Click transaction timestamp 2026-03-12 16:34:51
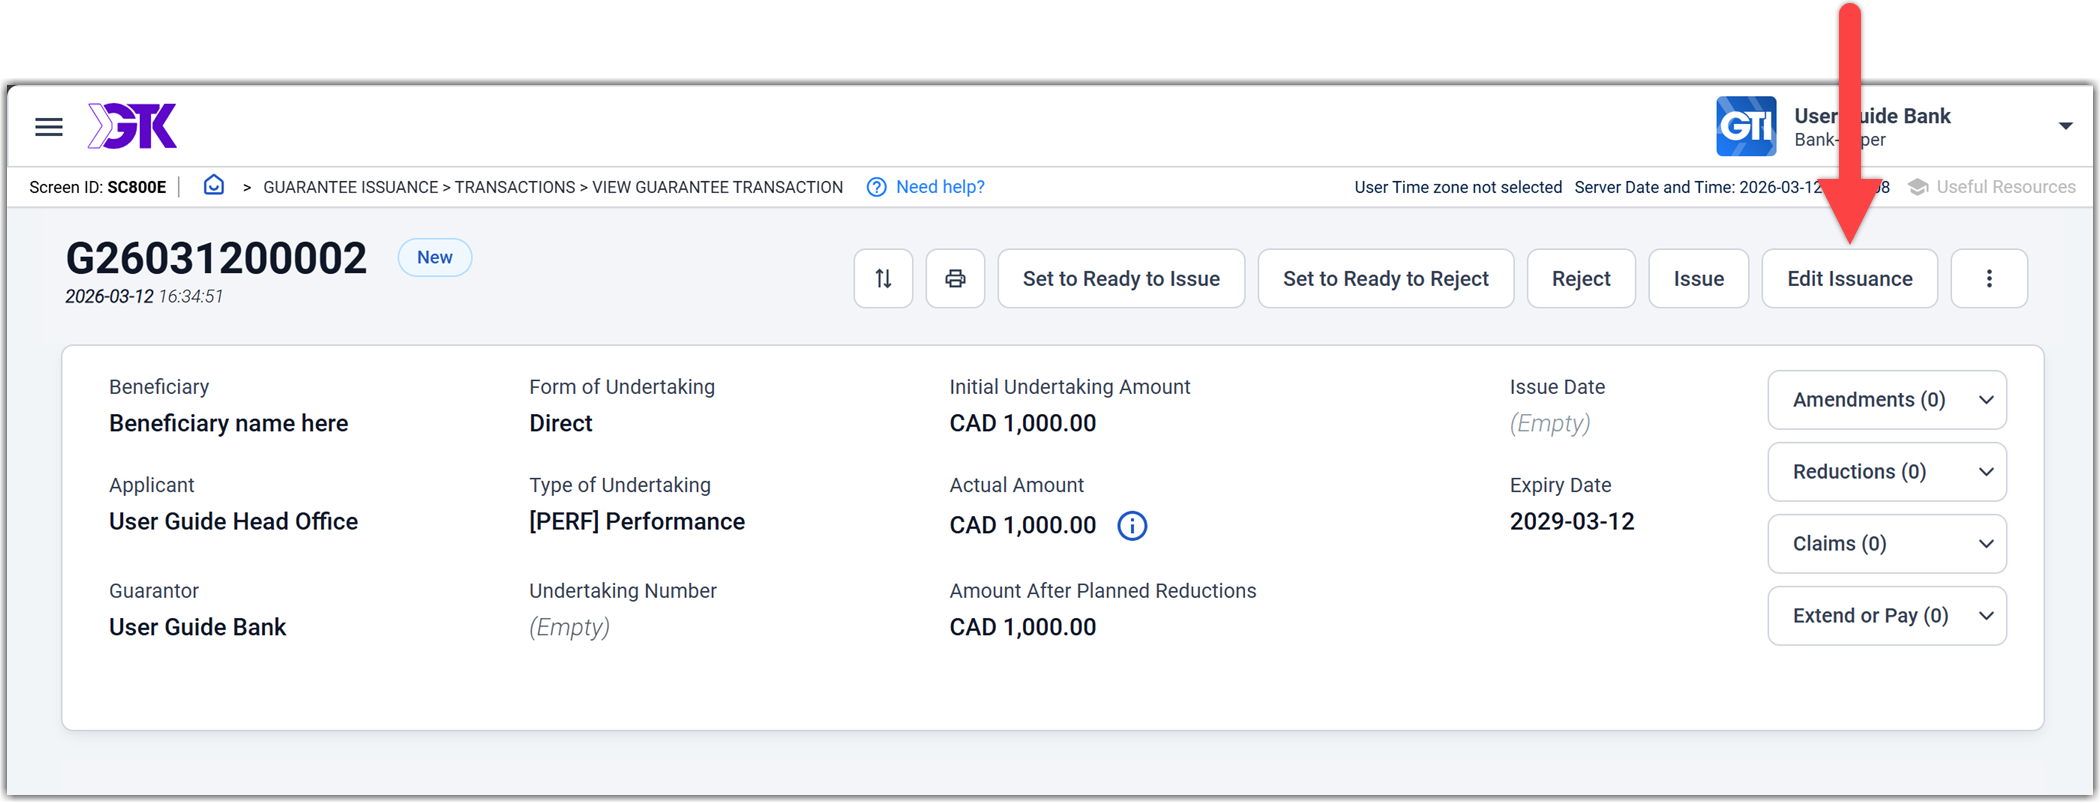2100x803 pixels. tap(144, 297)
